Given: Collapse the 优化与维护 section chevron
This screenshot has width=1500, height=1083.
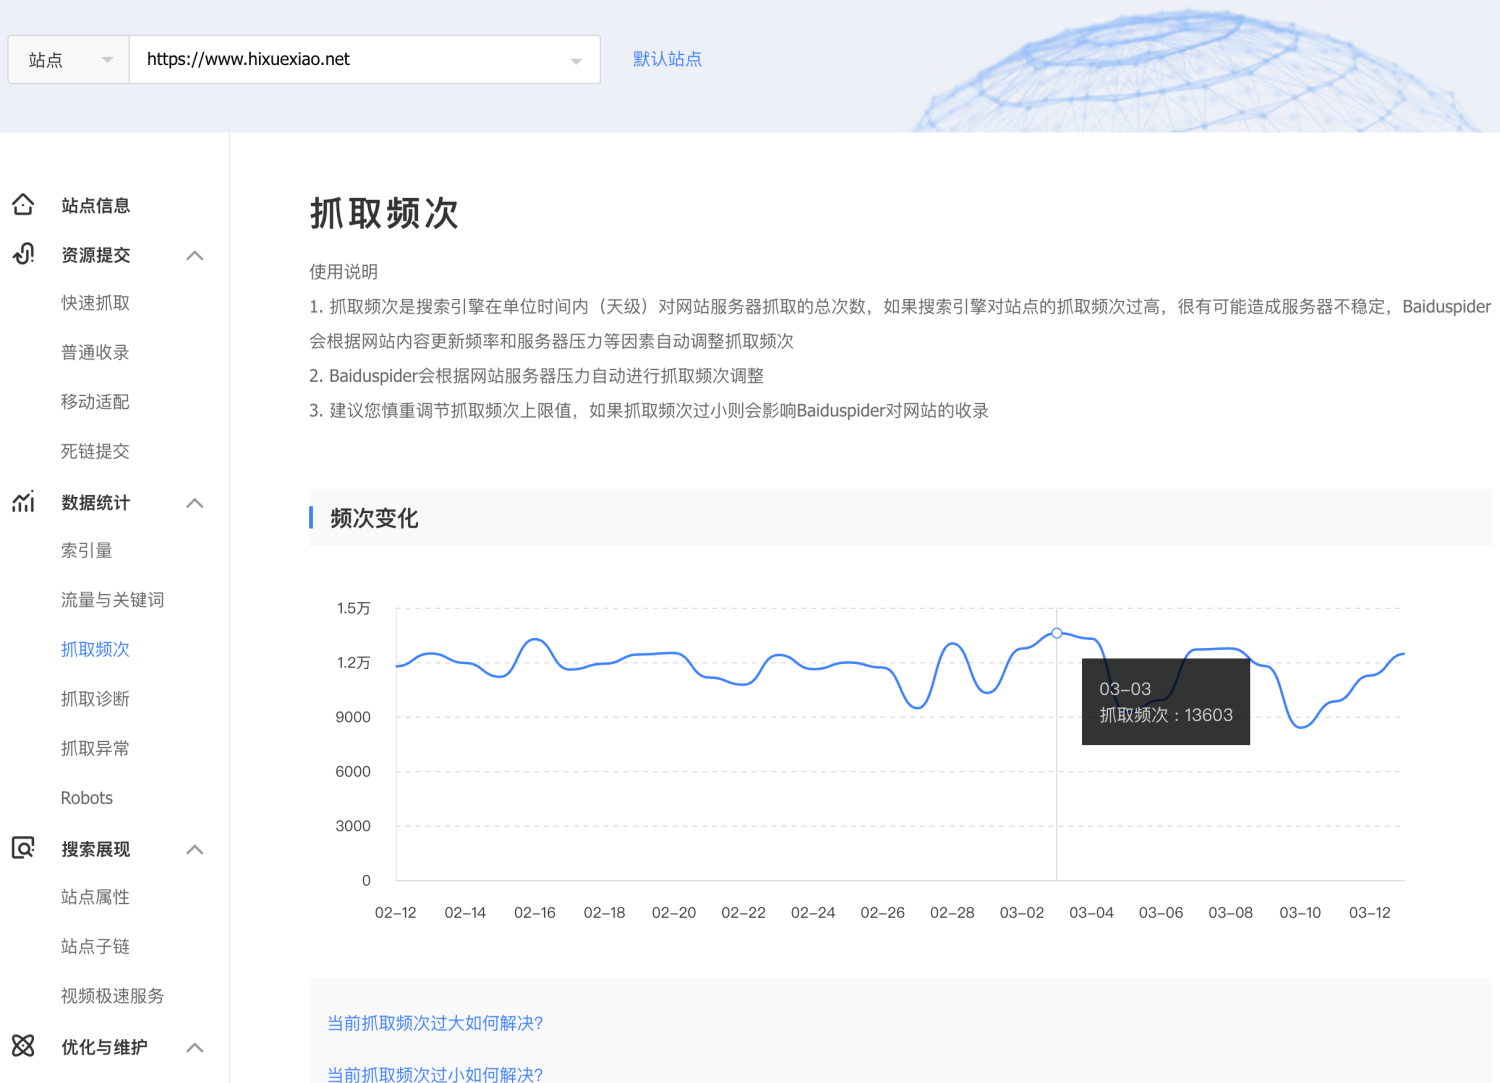Looking at the screenshot, I should pyautogui.click(x=195, y=1047).
